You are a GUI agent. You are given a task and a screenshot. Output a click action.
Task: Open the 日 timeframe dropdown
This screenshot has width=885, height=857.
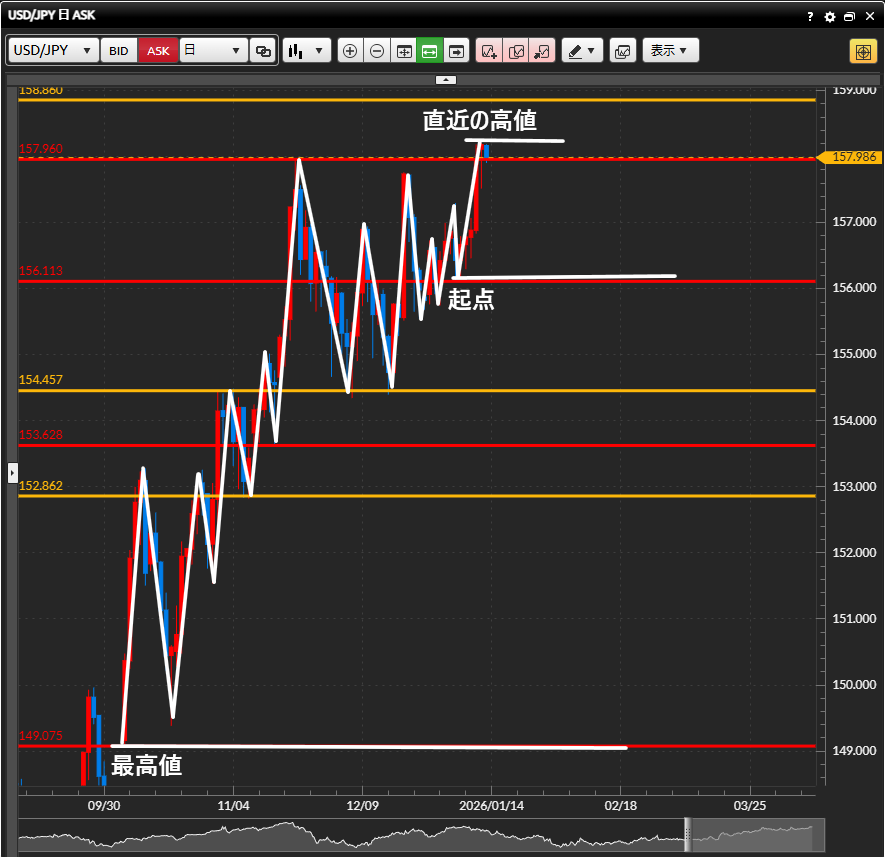[x=213, y=51]
